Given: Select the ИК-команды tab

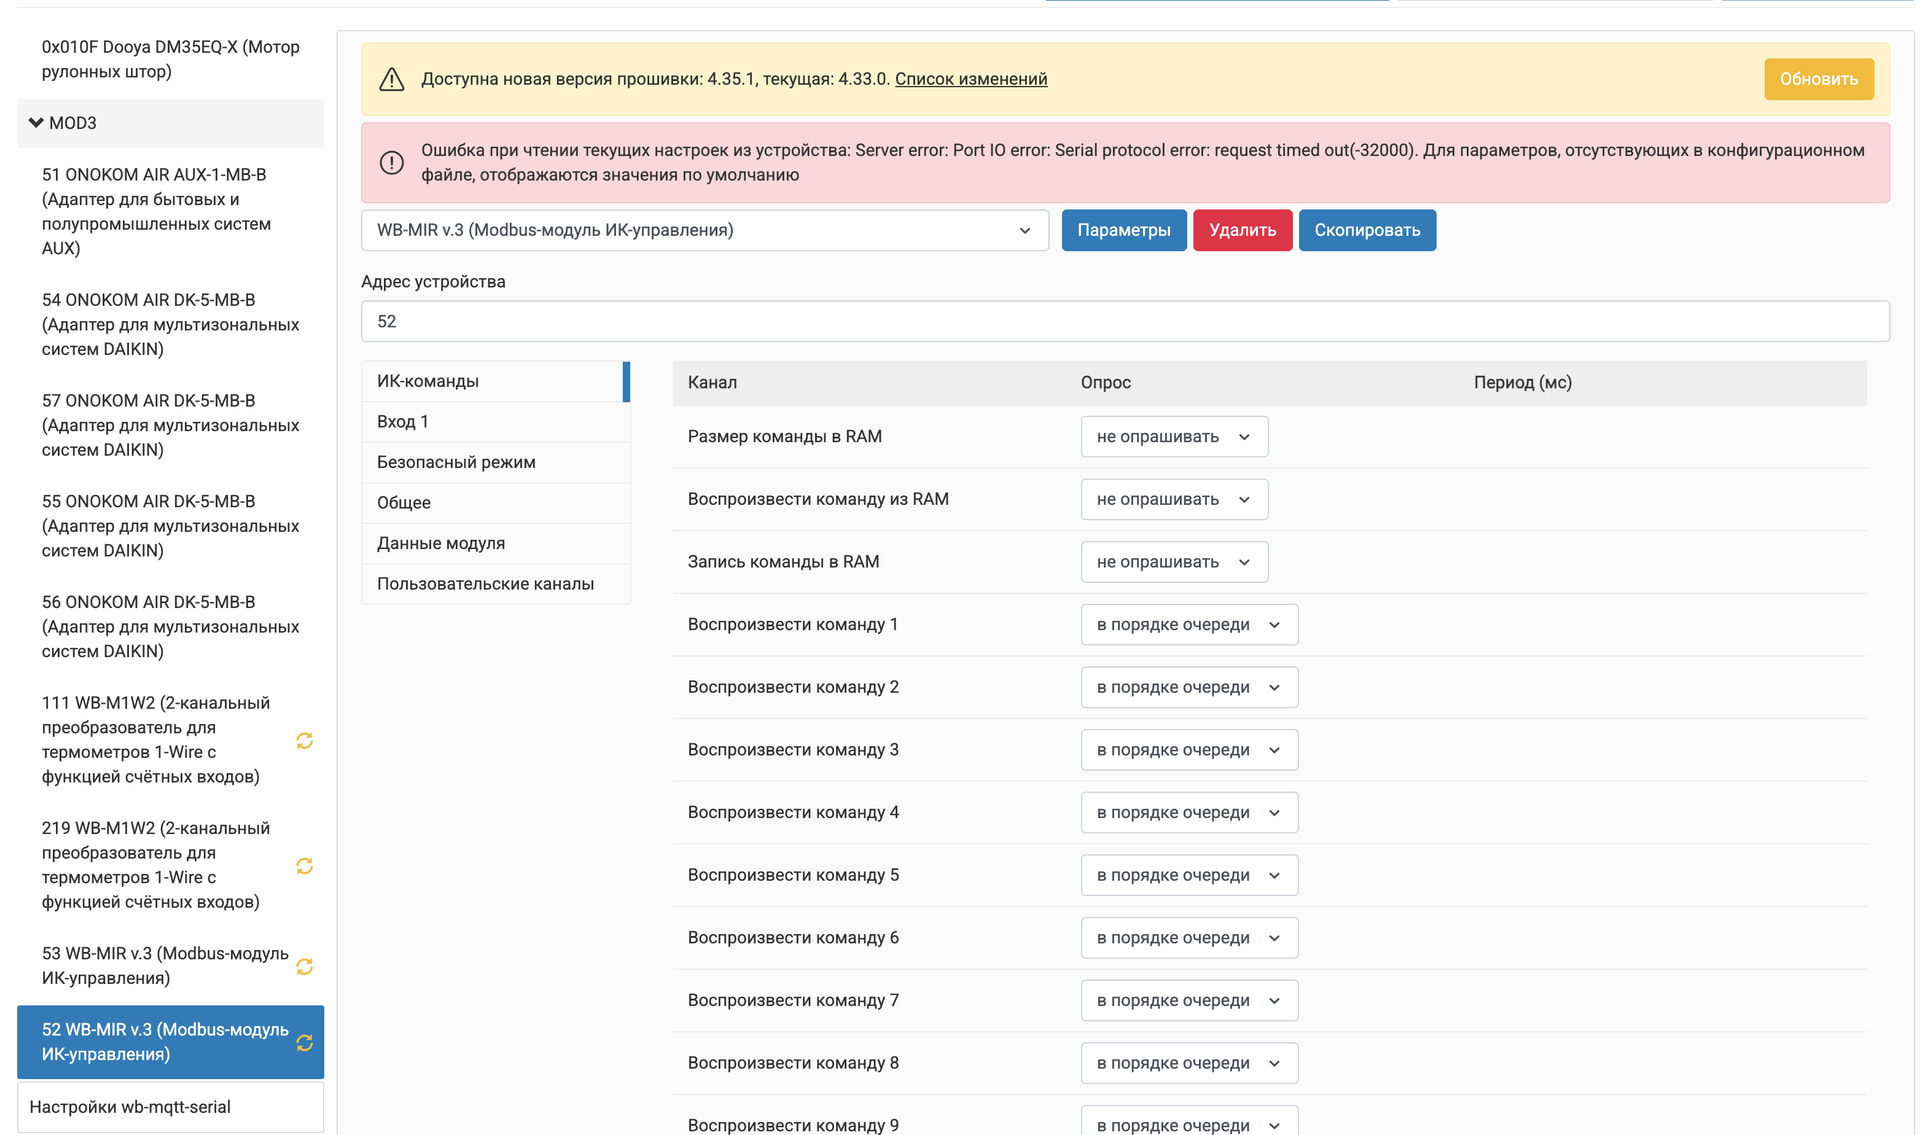Looking at the screenshot, I should [x=495, y=381].
